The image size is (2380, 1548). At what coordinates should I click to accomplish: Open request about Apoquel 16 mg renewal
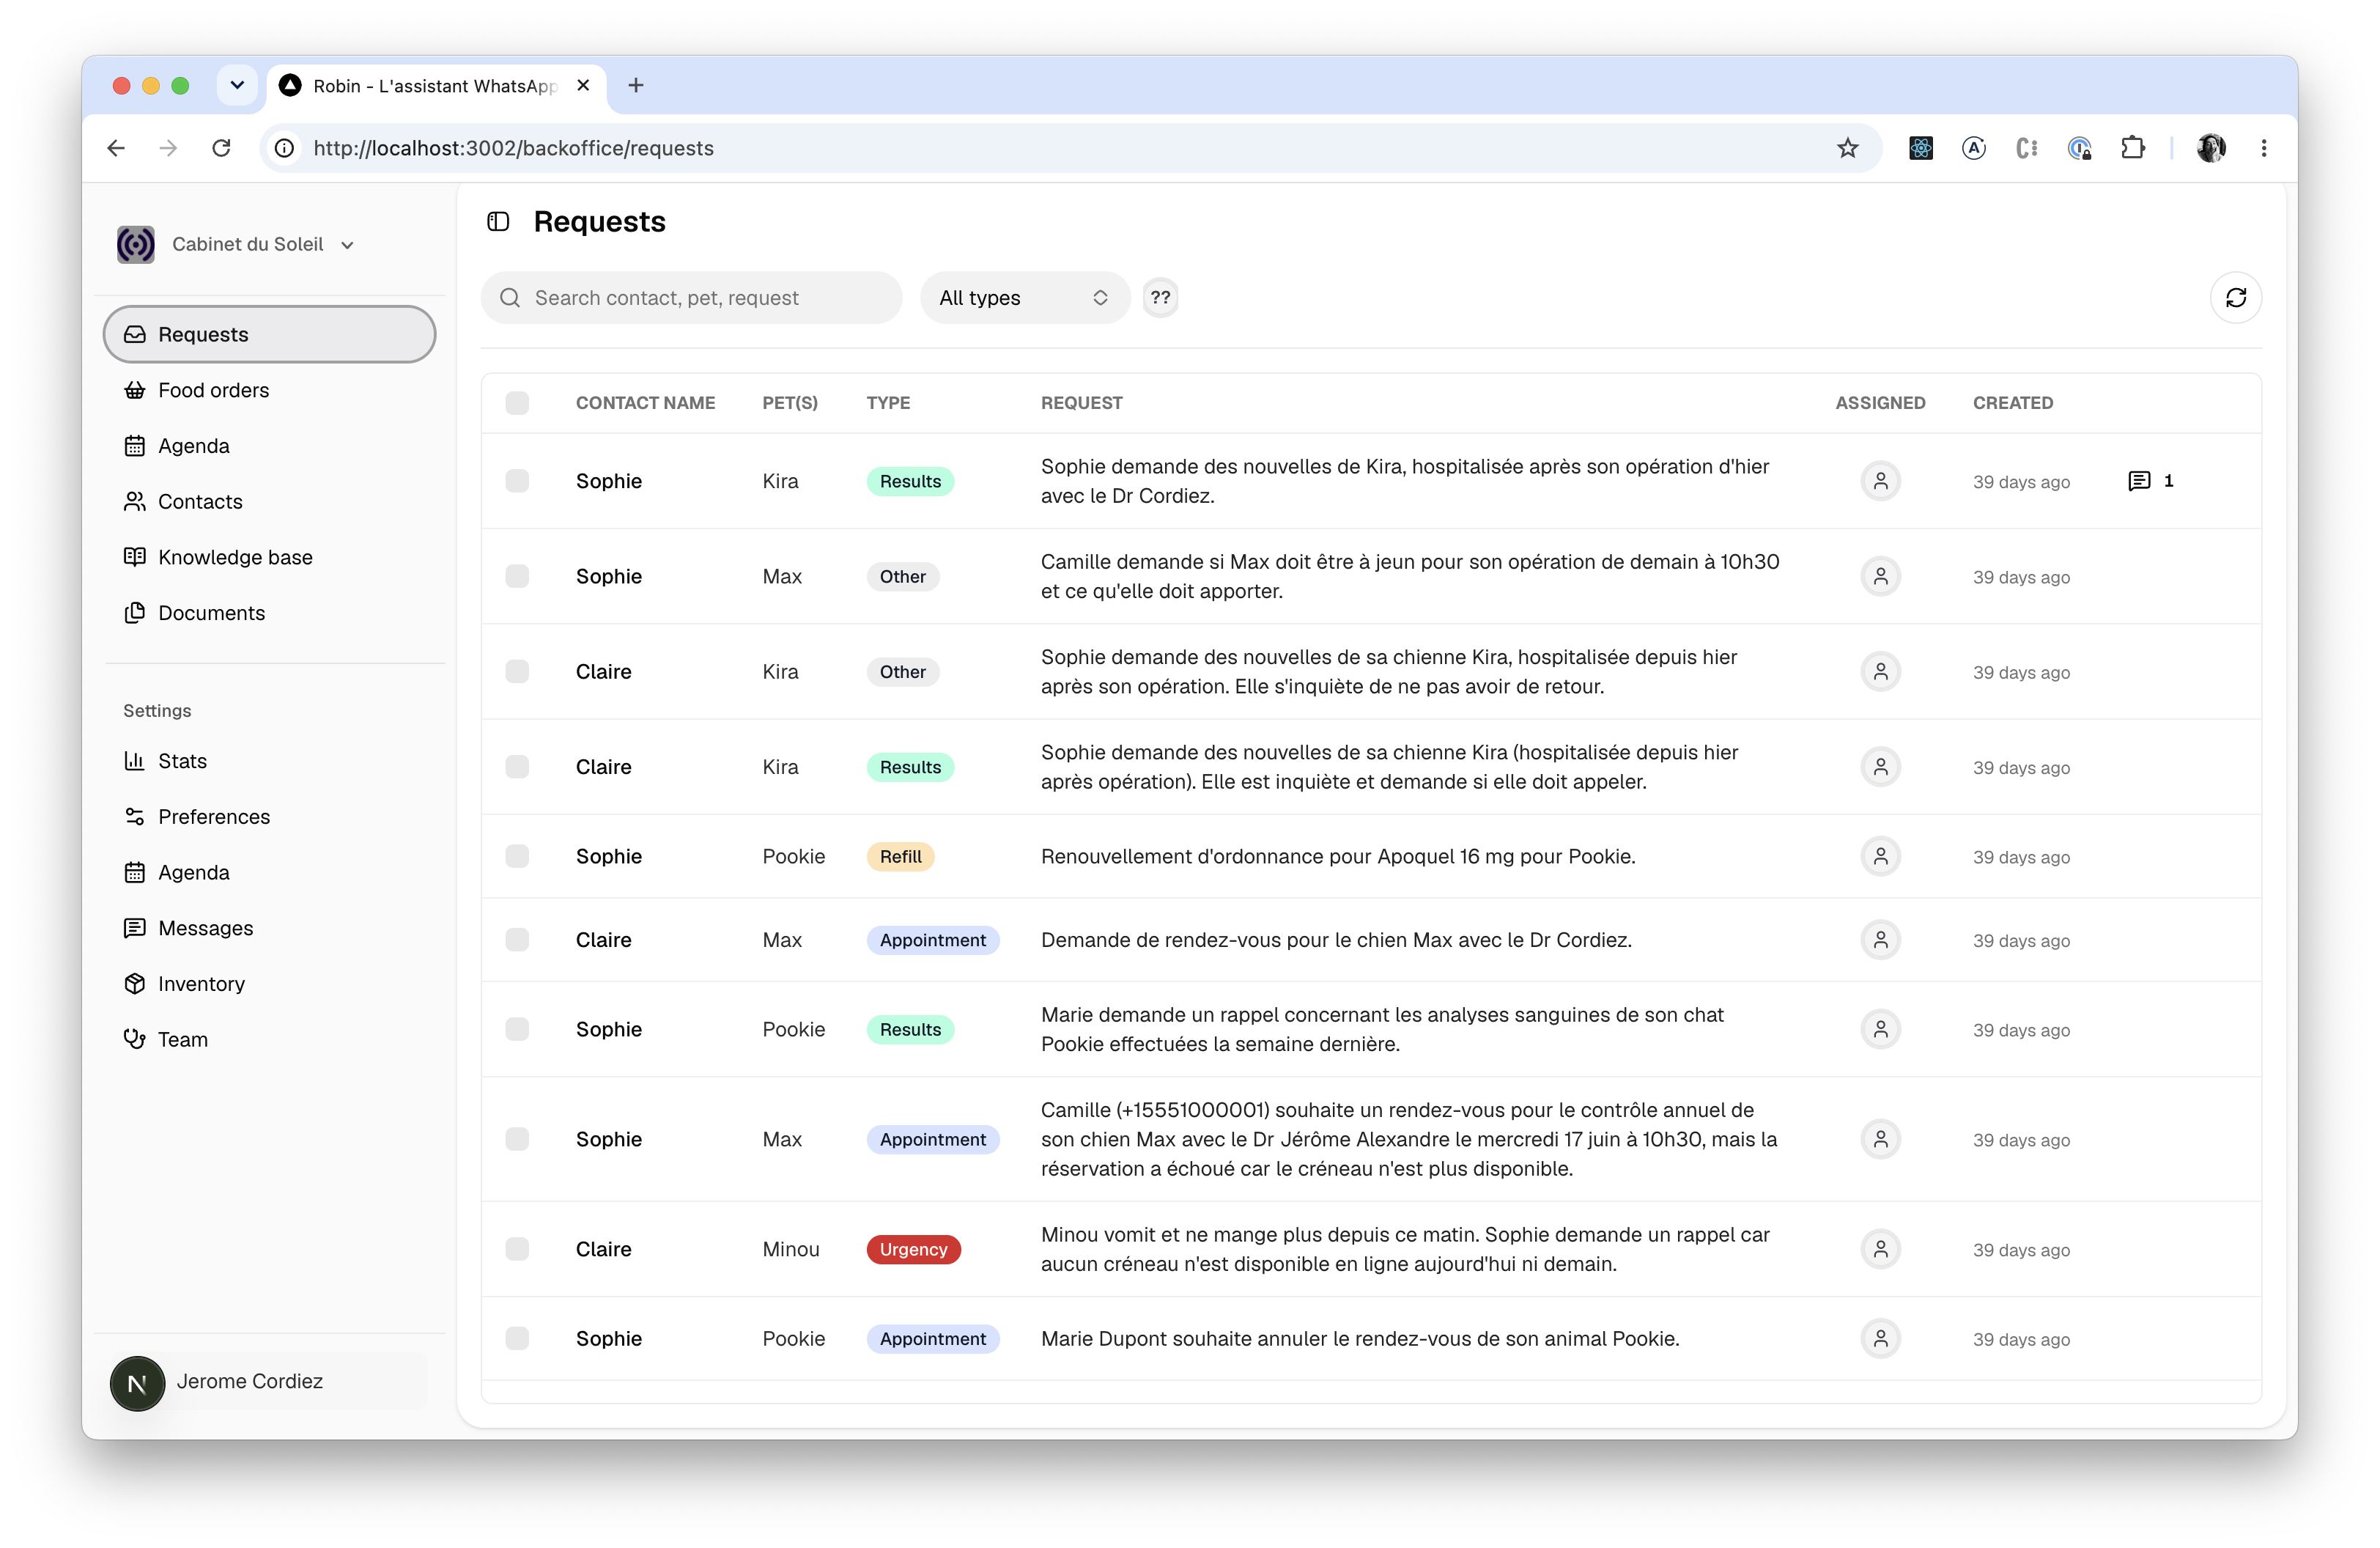coord(1337,856)
